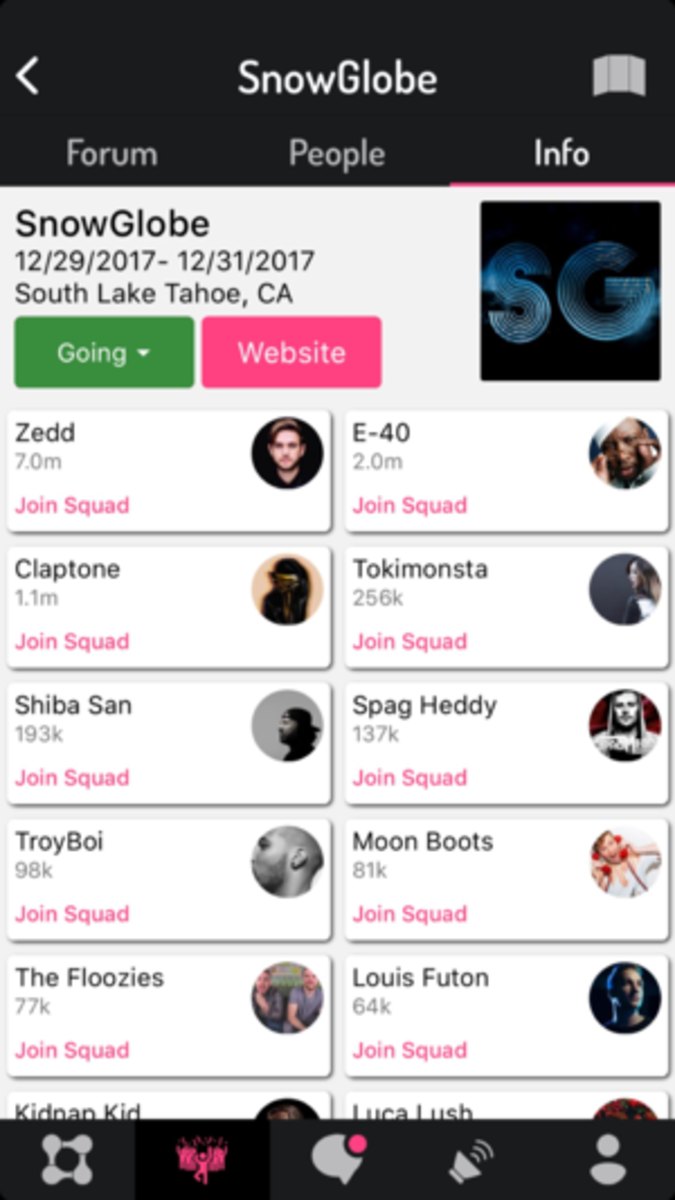
Task: Select the crowd festival icon in bottom bar
Action: 202,1160
